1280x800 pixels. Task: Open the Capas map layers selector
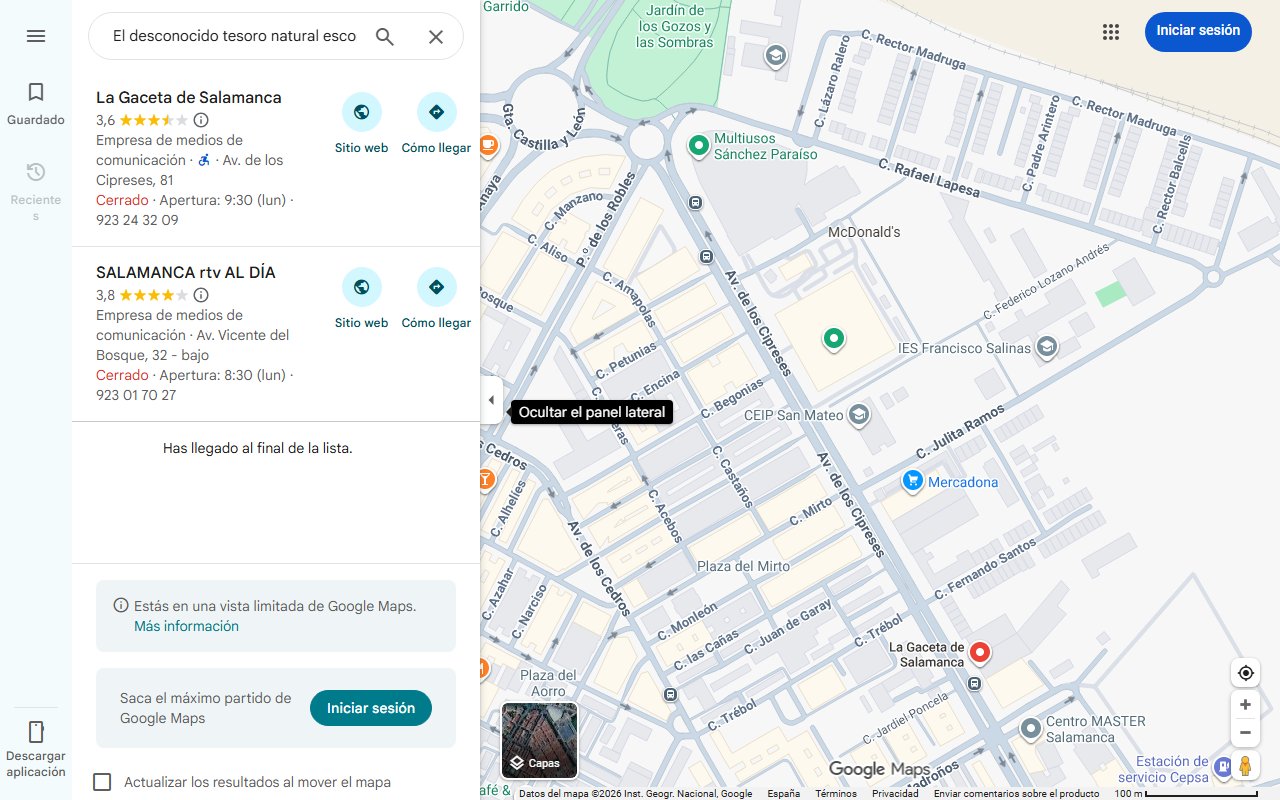(539, 742)
